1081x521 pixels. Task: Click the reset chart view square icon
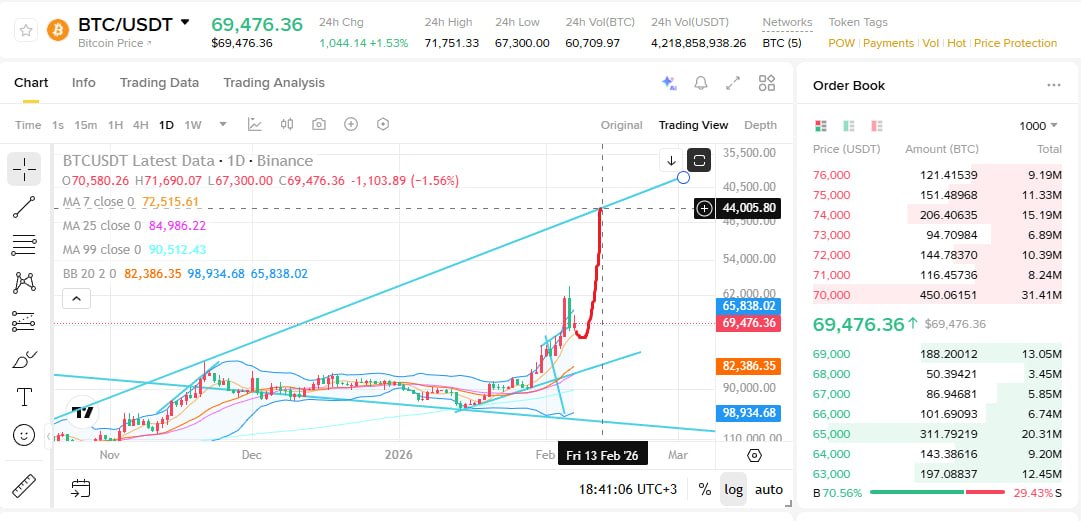699,161
